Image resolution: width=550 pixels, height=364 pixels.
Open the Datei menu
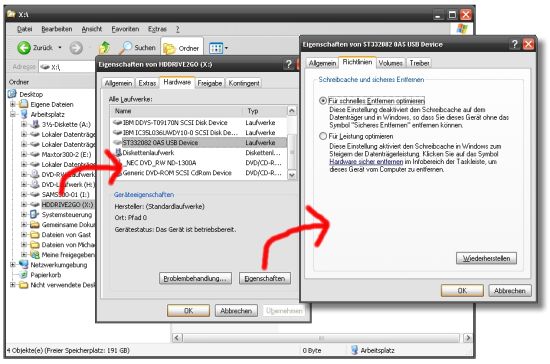tap(25, 29)
